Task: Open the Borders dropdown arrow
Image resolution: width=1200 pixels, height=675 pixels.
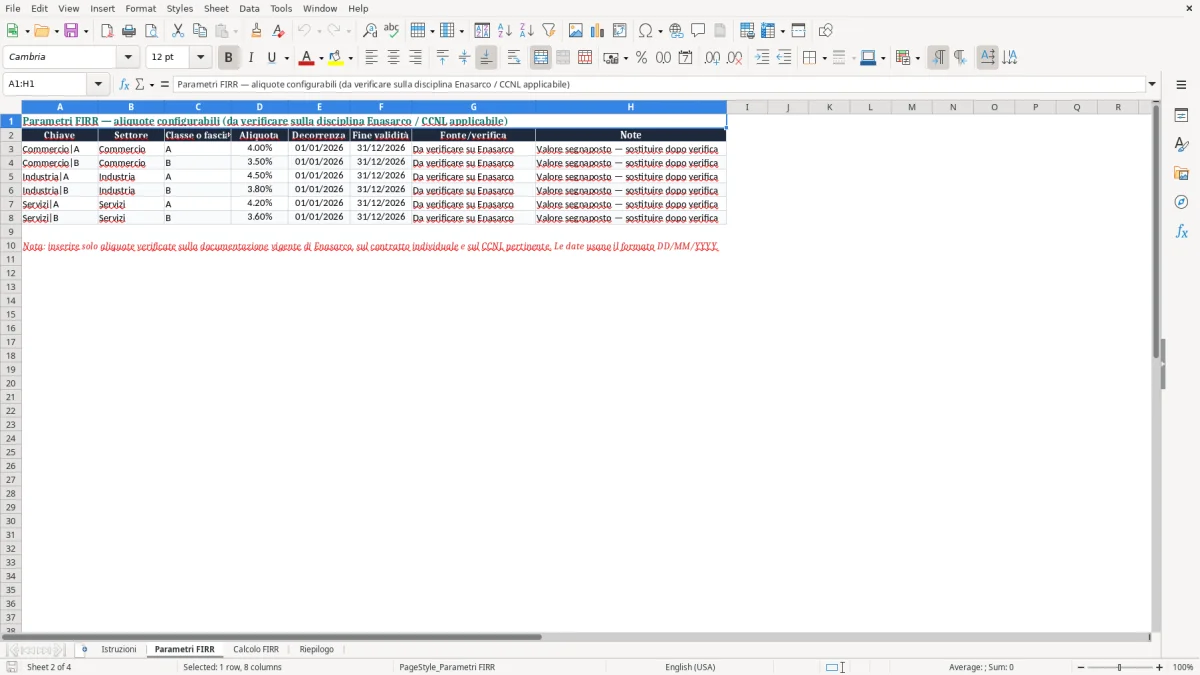Action: coord(824,58)
